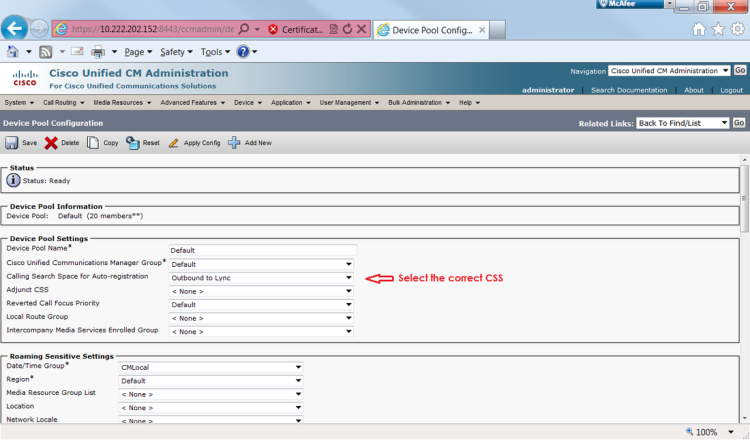The width and height of the screenshot is (750, 440).
Task: Click the Copy document icon
Action: [x=93, y=143]
